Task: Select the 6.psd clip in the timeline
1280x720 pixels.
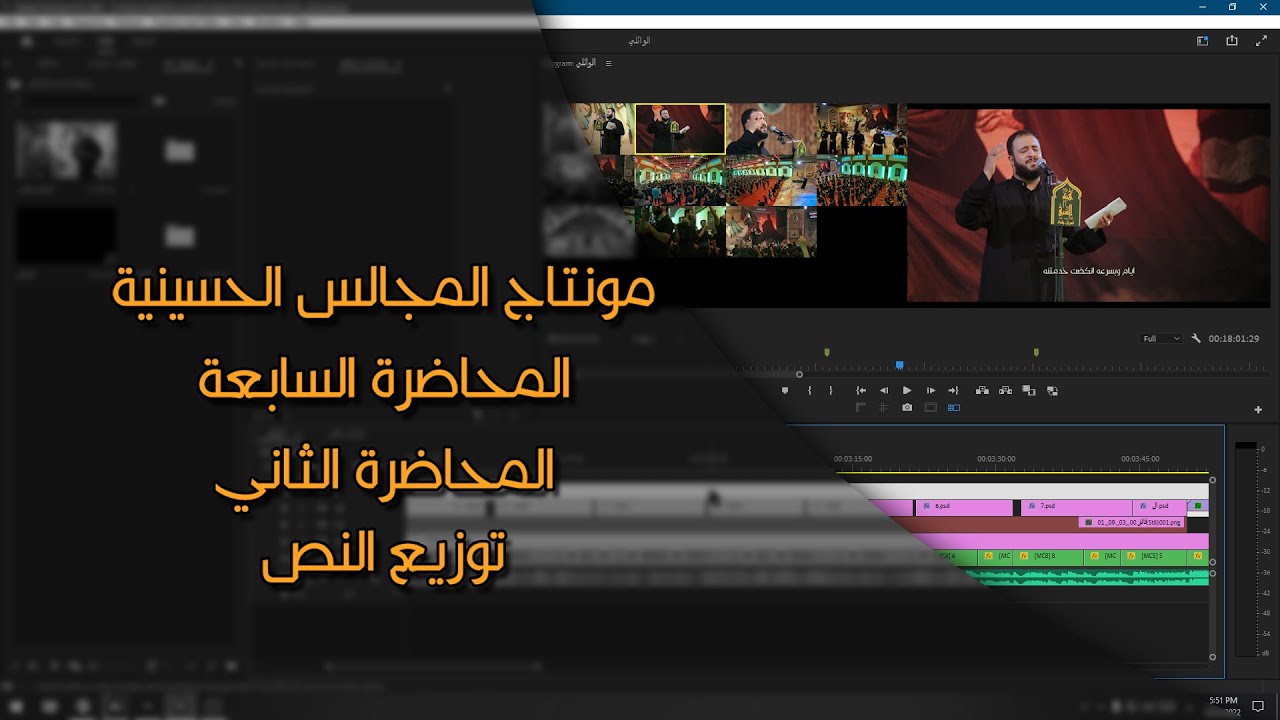Action: pyautogui.click(x=964, y=507)
